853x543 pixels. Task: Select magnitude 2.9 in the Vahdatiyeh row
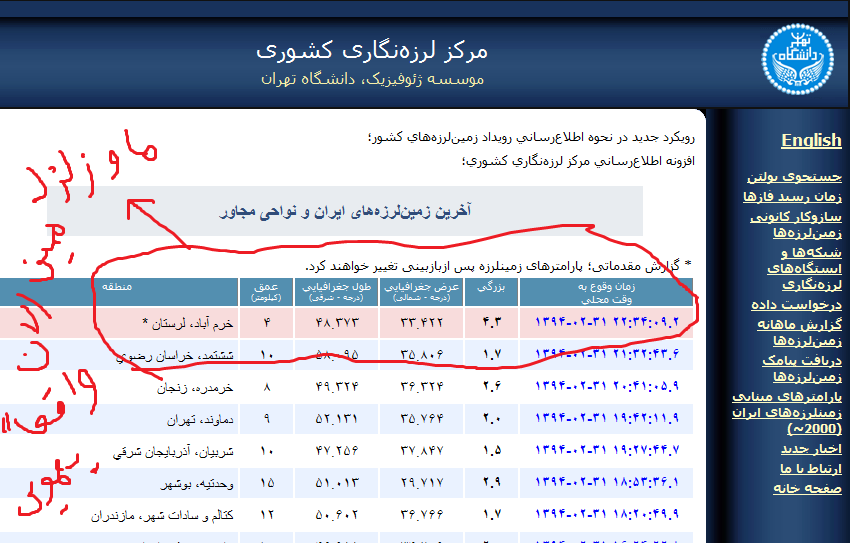[x=491, y=483]
